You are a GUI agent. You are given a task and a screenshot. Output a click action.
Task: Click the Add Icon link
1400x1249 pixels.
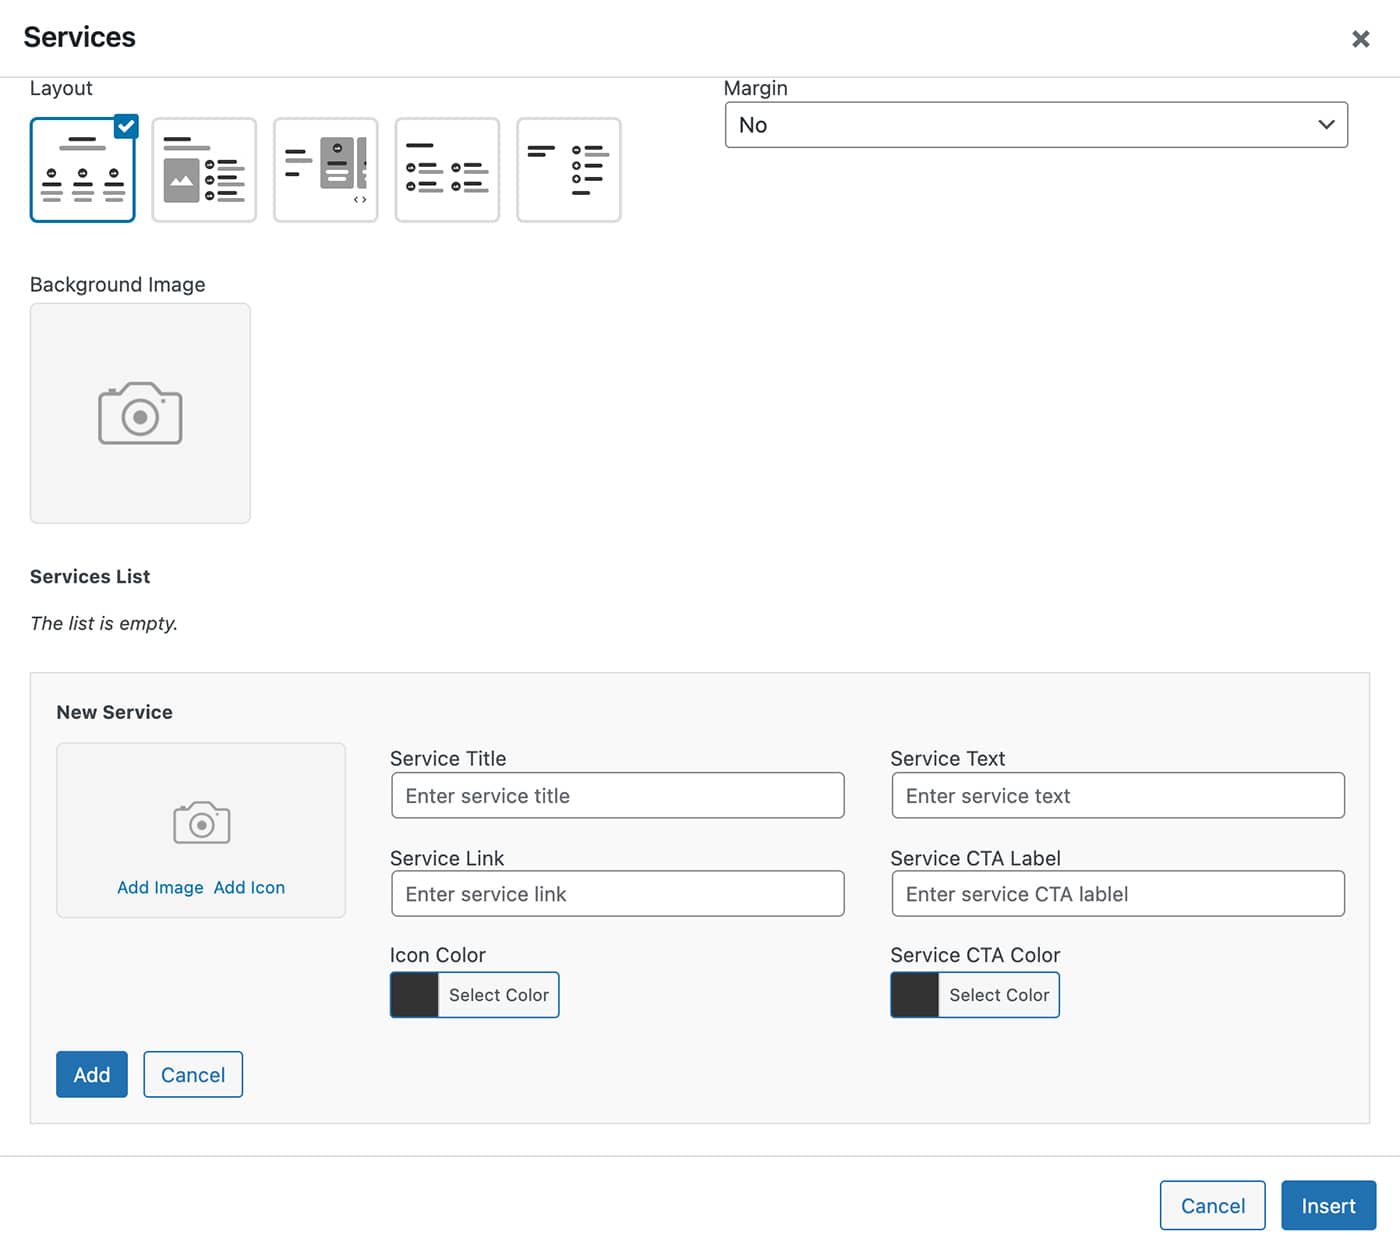[249, 887]
